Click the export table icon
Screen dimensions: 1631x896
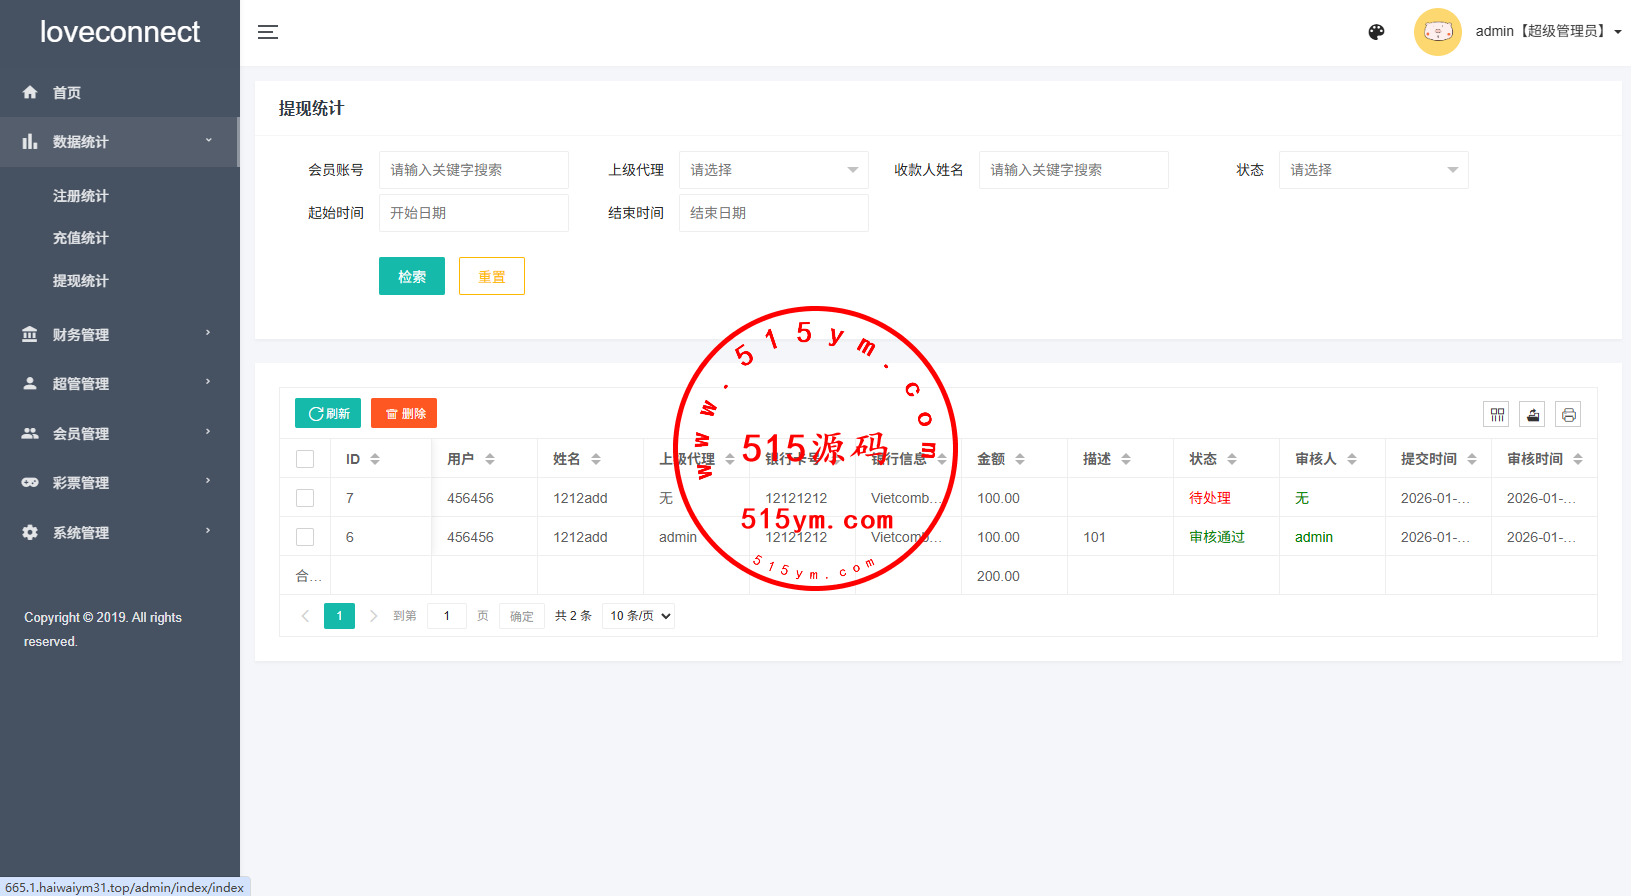coord(1532,414)
